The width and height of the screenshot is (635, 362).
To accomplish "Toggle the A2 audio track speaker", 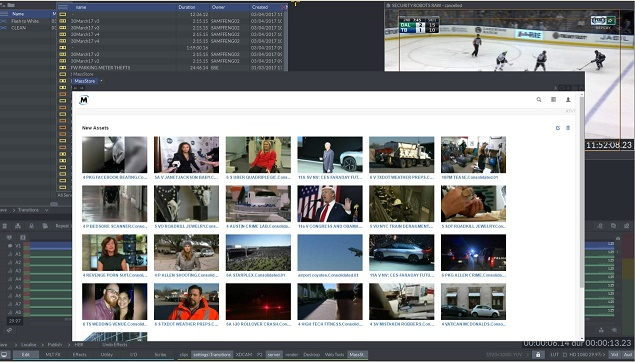I will click(x=10, y=262).
